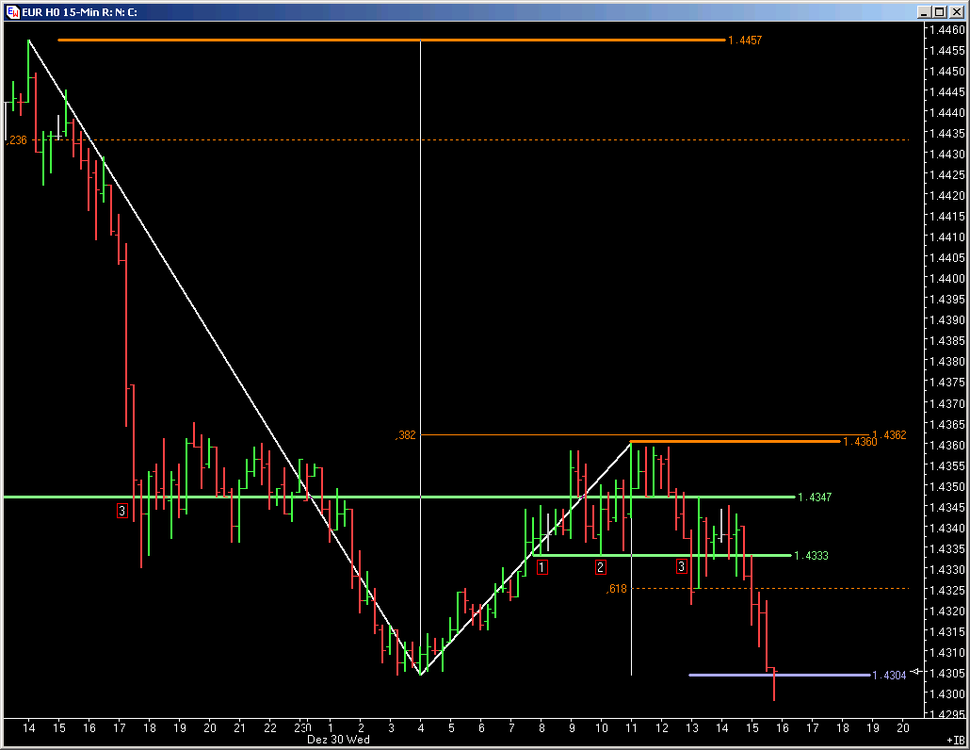Screen dimensions: 970x750
Task: Click the EW application icon in title bar
Action: coord(12,12)
